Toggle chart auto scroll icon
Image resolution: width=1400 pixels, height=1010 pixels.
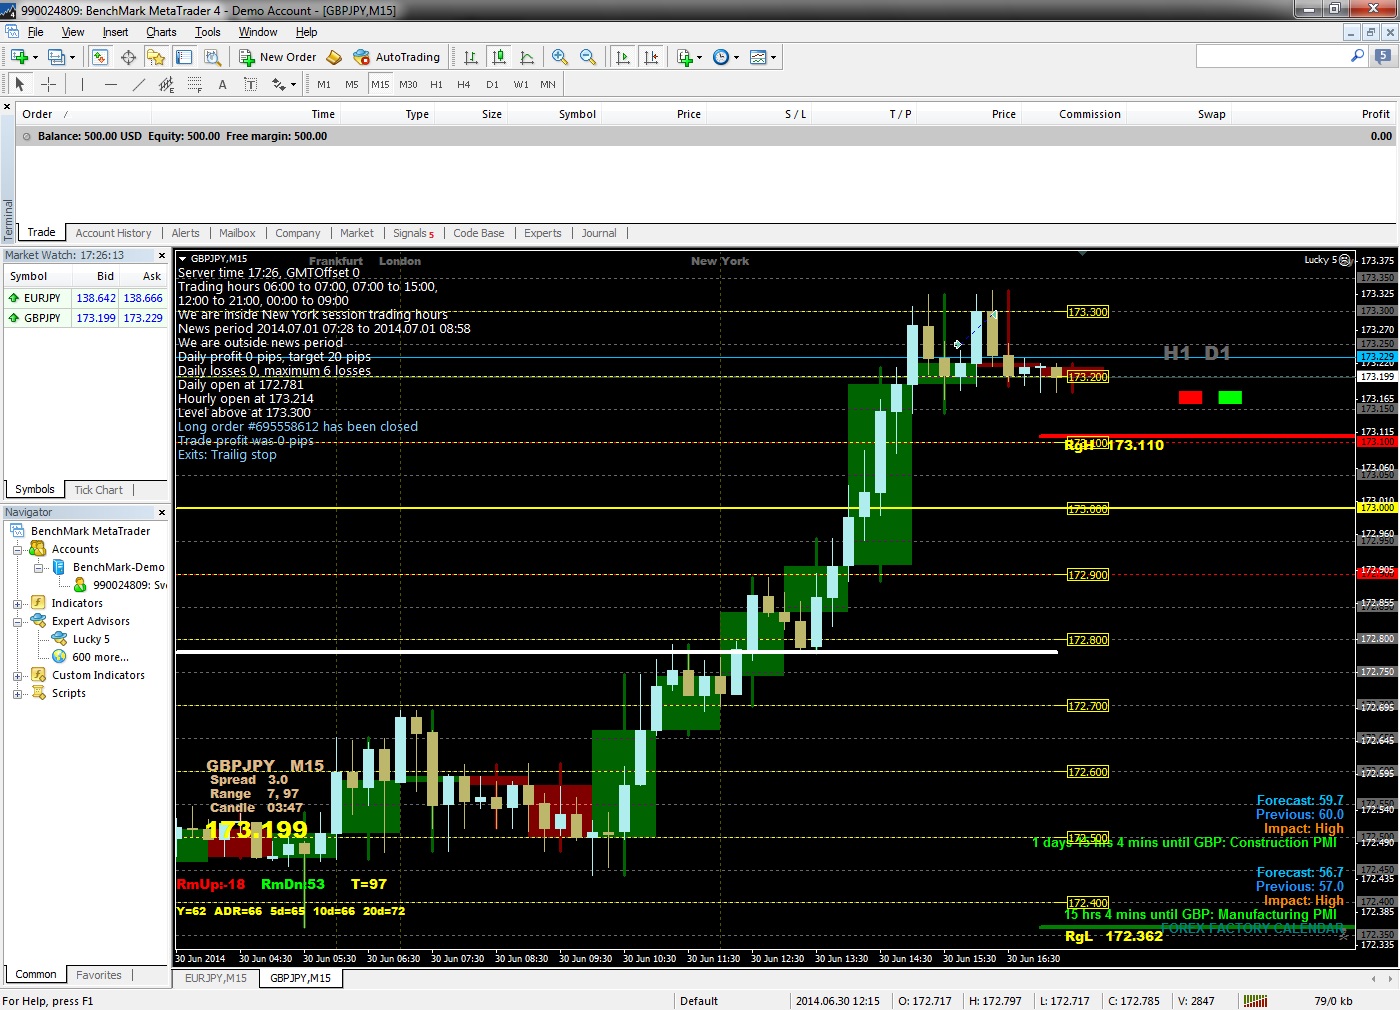tap(623, 57)
